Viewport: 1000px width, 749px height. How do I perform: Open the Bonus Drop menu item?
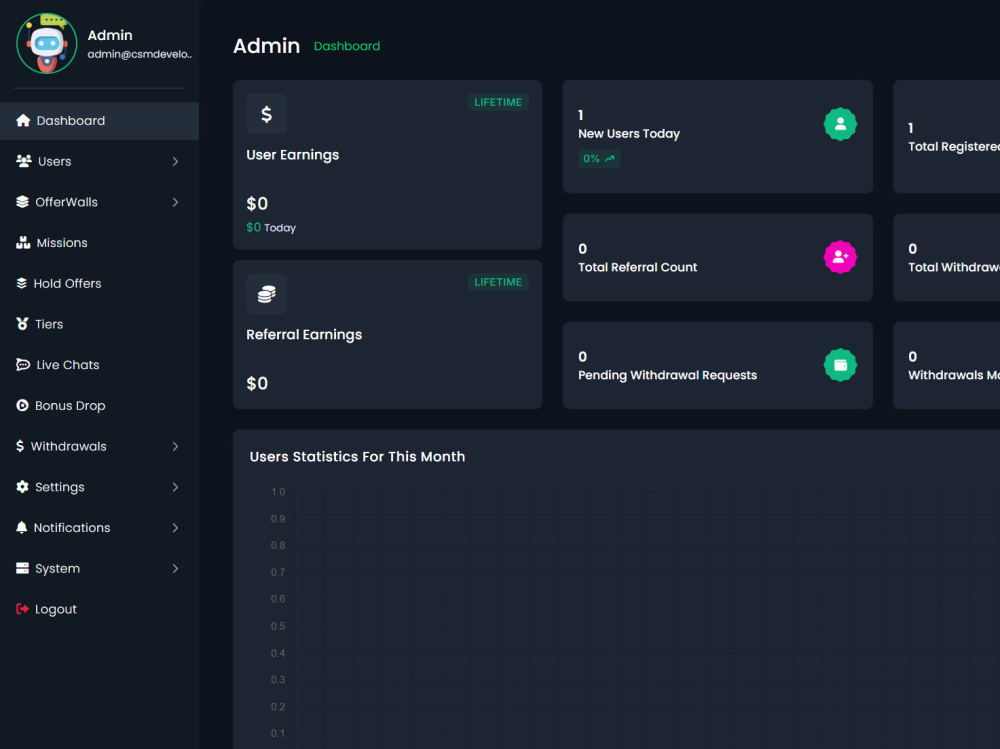[99, 406]
